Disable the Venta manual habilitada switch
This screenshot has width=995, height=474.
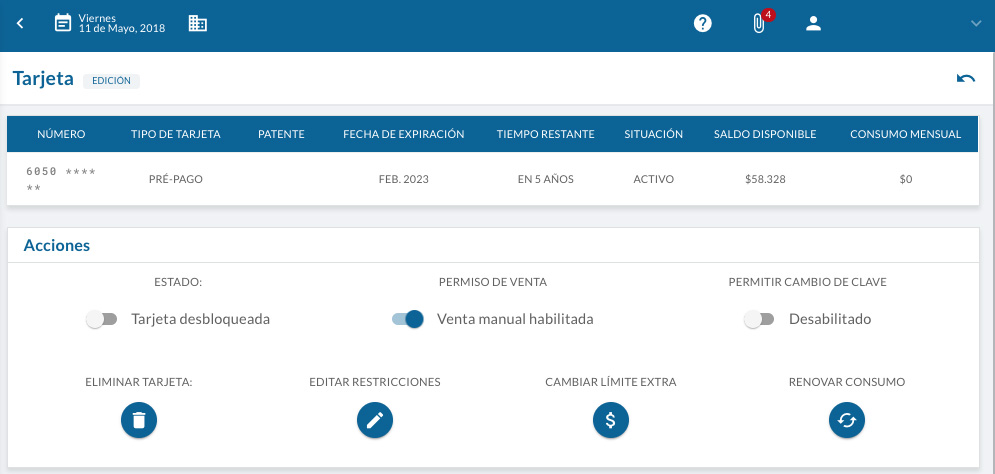pos(407,319)
